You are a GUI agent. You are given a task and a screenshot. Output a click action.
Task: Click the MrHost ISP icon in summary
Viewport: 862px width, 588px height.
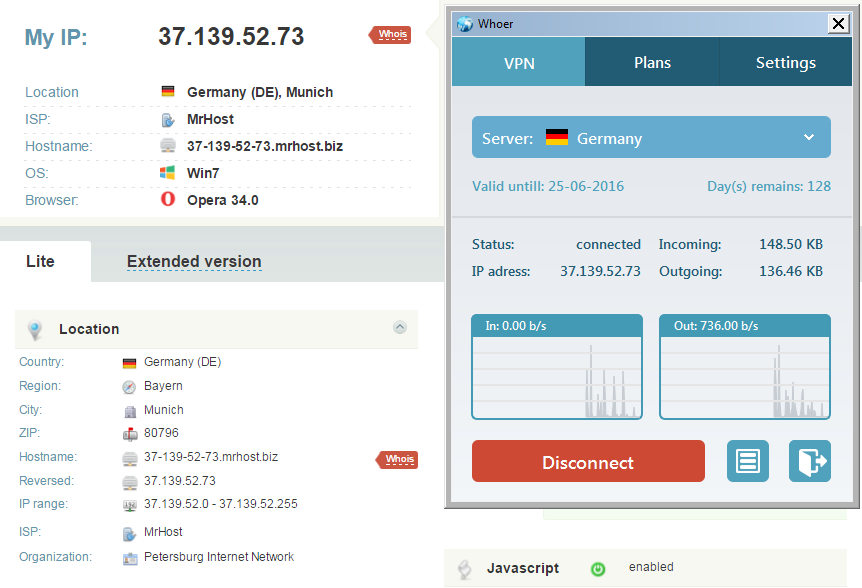(168, 119)
